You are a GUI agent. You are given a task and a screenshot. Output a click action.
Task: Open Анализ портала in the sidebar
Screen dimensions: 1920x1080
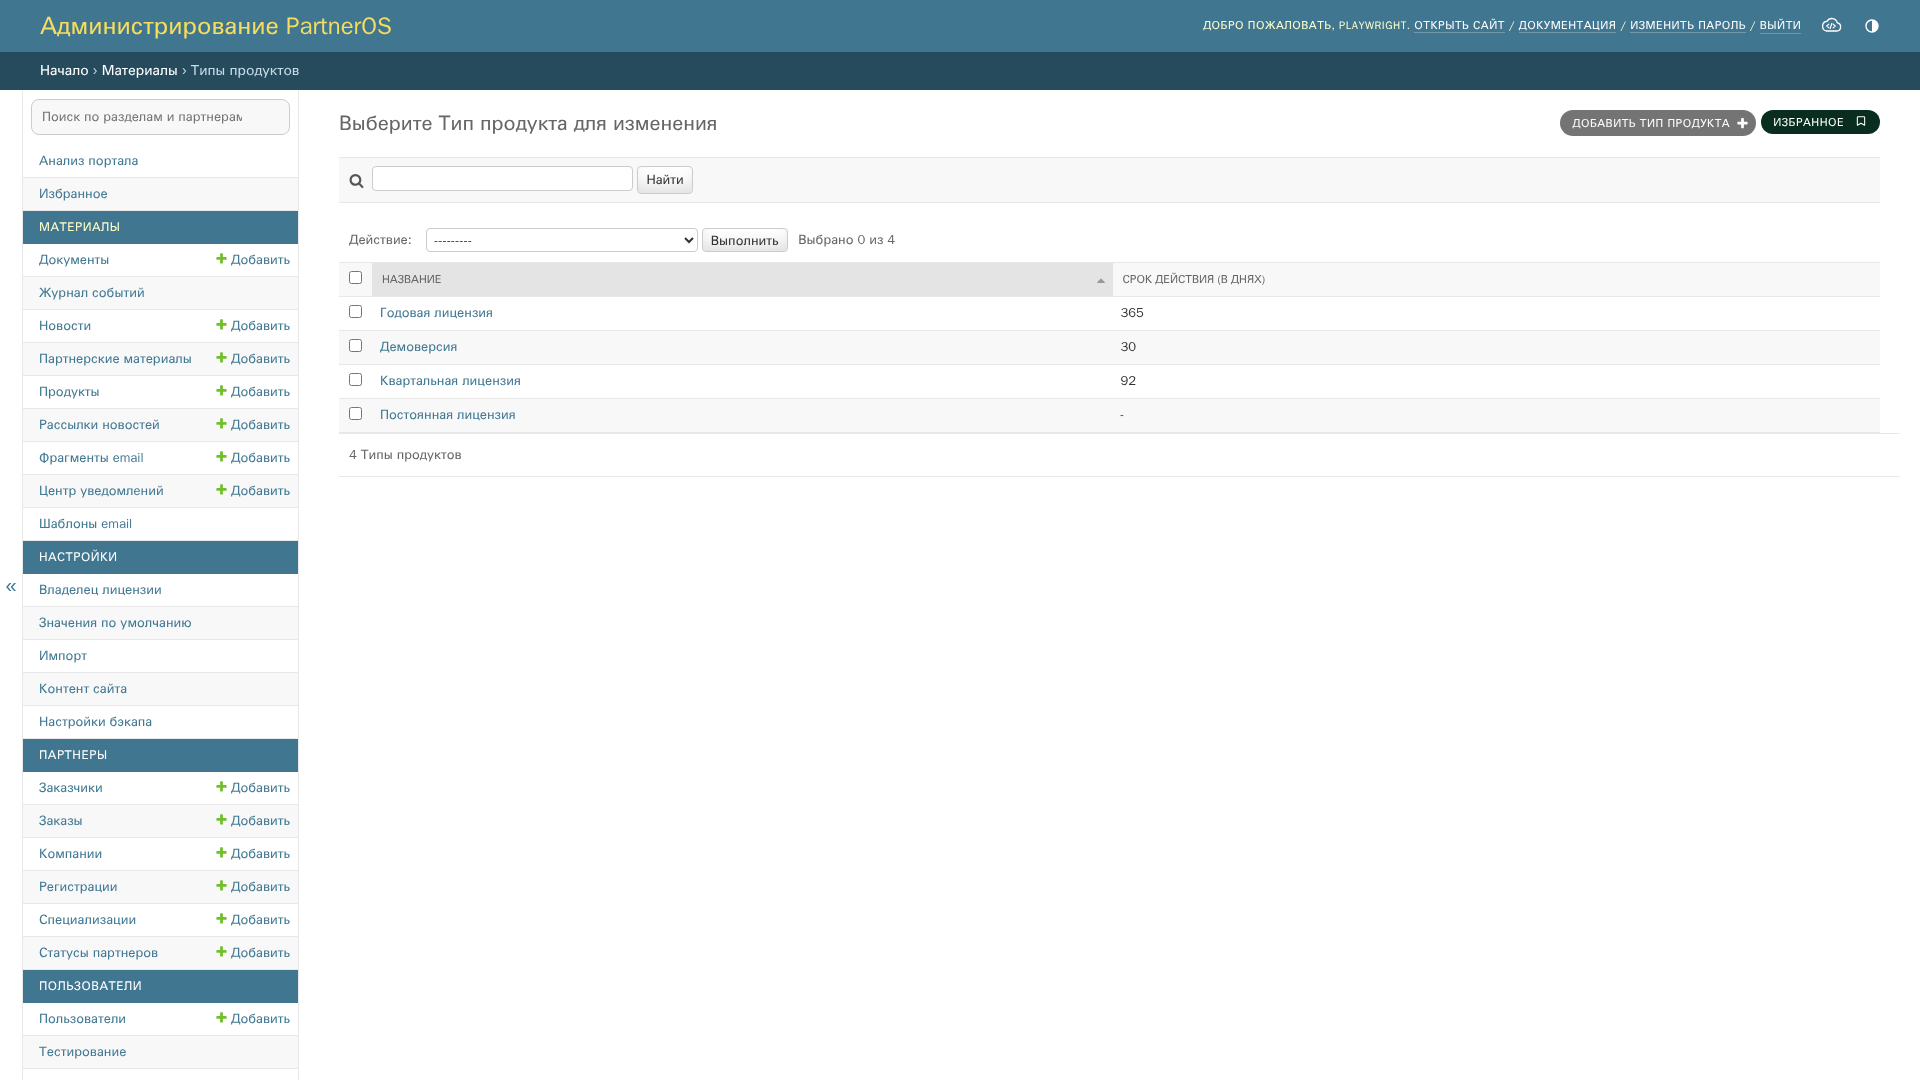click(88, 161)
